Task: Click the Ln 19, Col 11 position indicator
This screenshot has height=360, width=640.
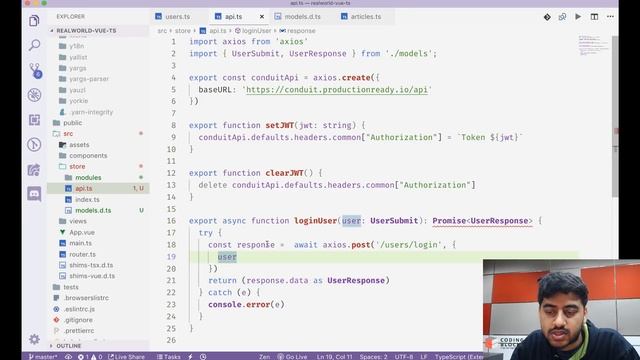Action: pos(335,357)
